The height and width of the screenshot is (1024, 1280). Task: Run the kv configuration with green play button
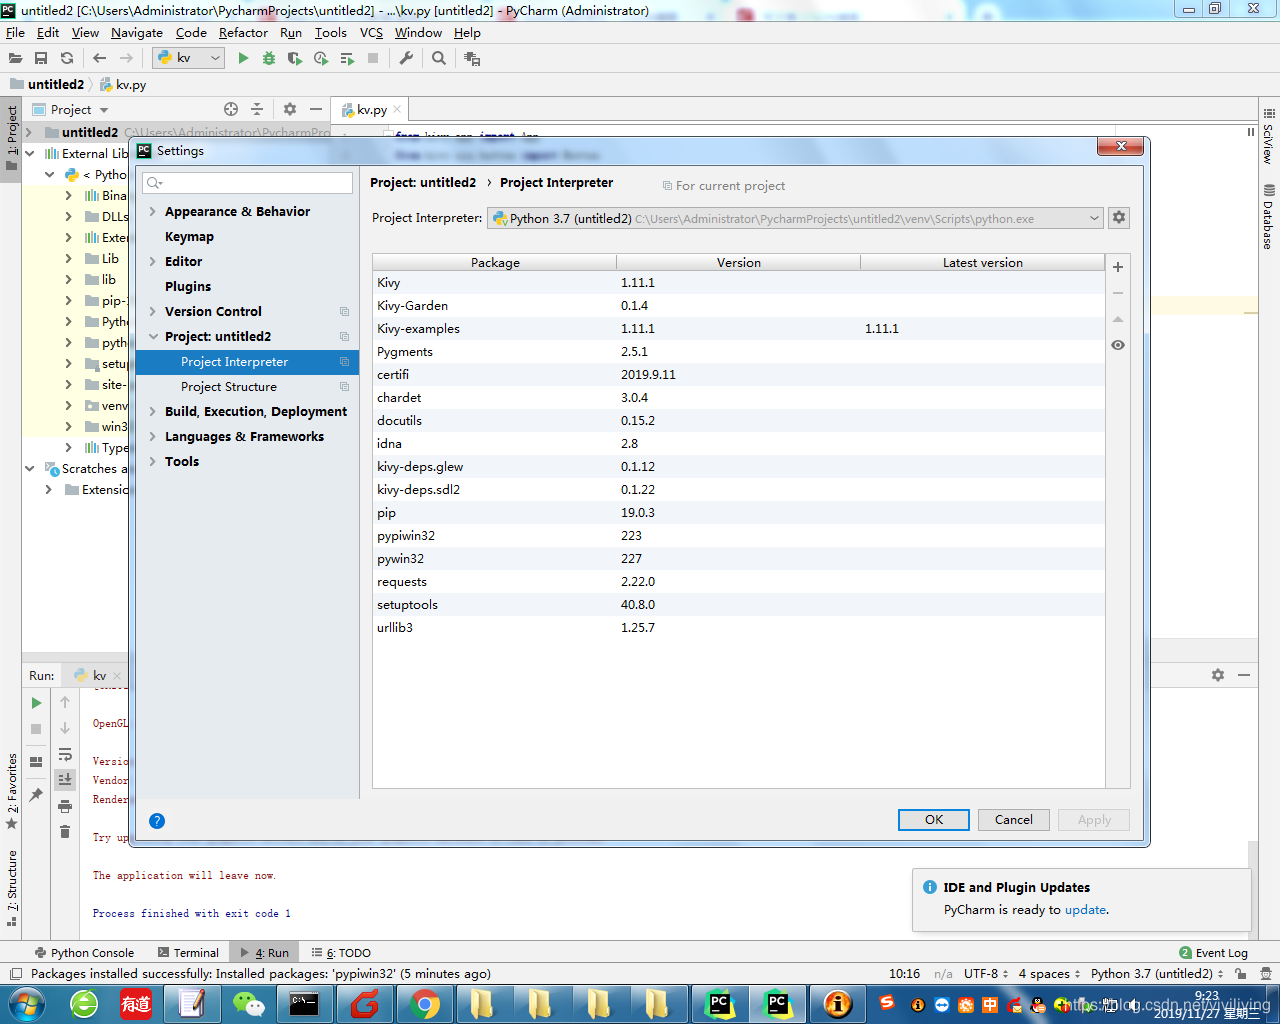click(x=243, y=58)
